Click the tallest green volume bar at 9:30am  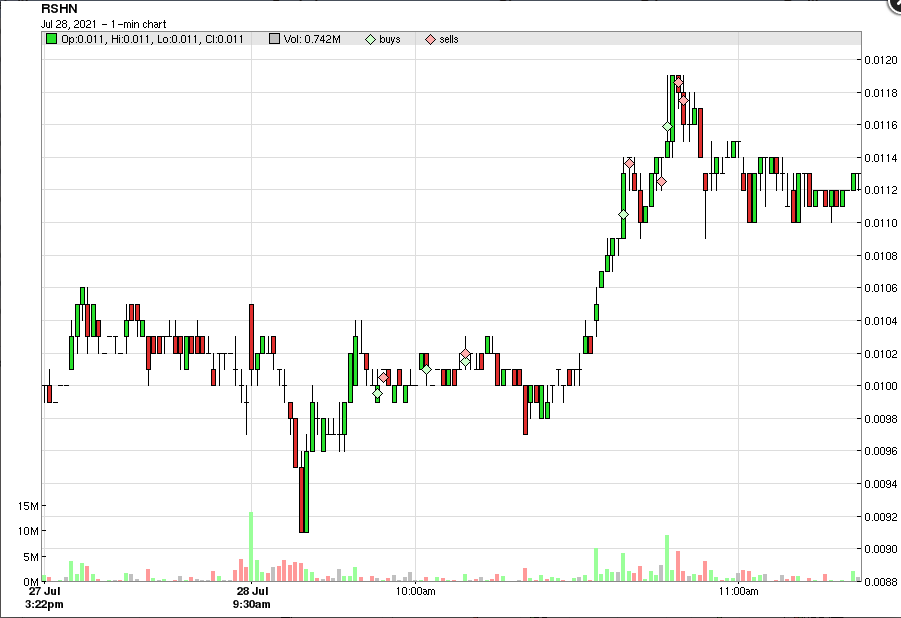click(x=251, y=546)
